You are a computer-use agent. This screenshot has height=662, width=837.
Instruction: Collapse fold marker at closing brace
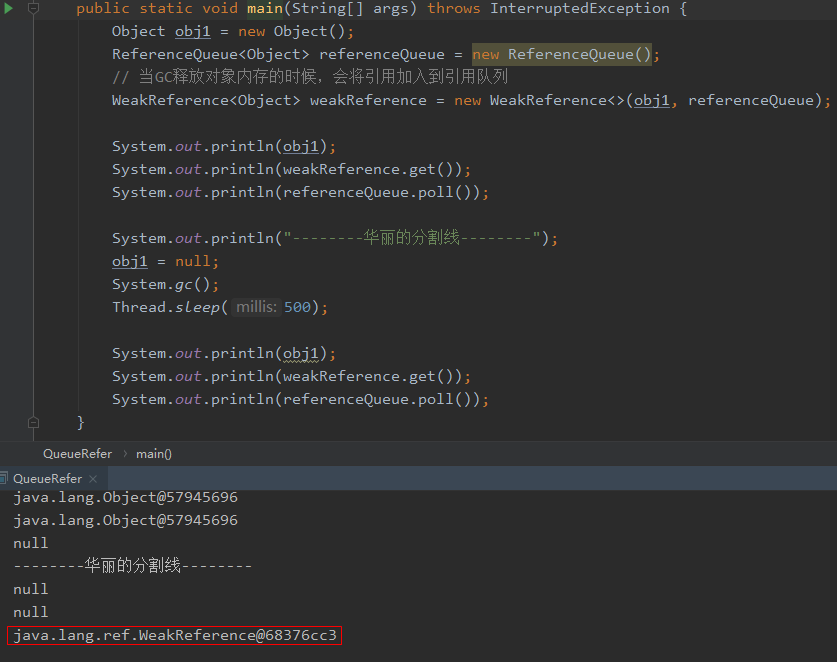click(x=33, y=423)
